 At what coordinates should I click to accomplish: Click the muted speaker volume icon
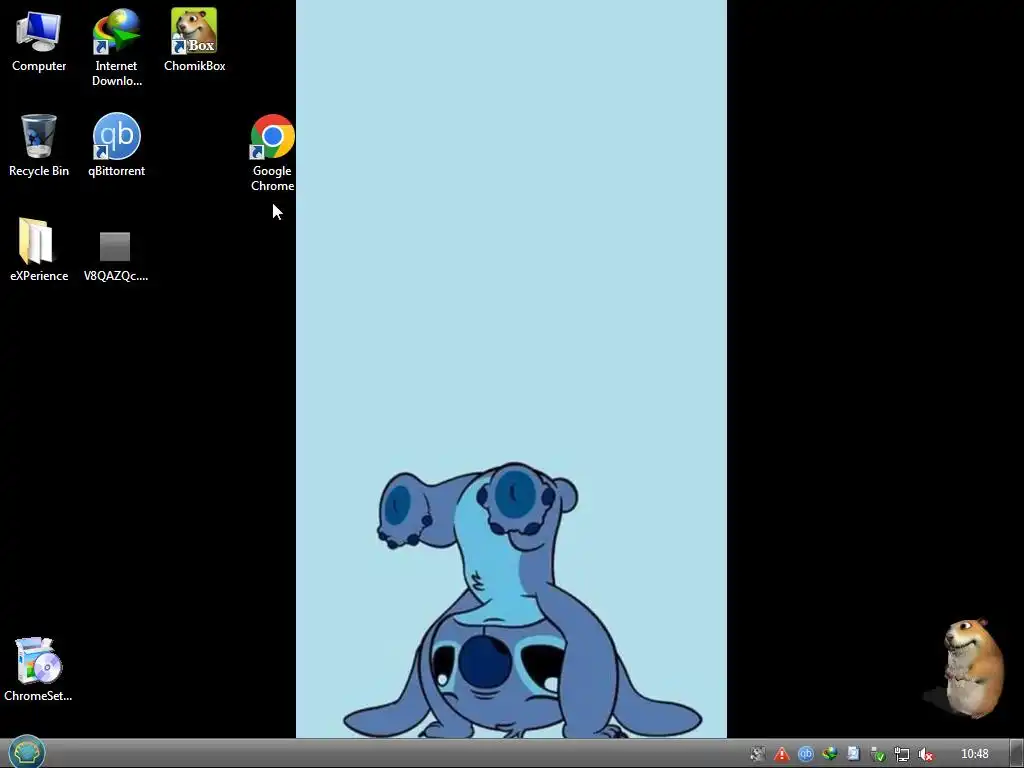[x=925, y=755]
